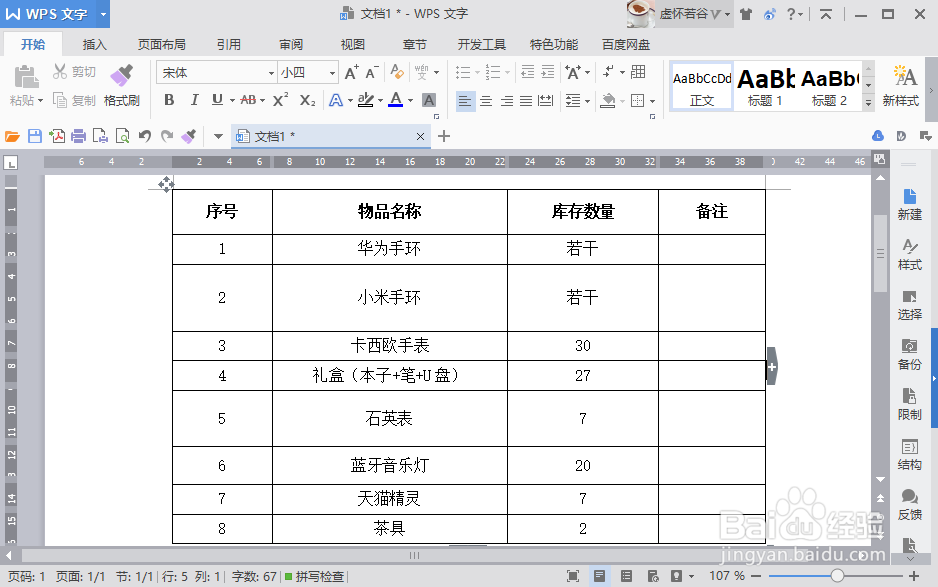Click the 新样式 button
Screen dimensions: 938x587
(x=900, y=87)
